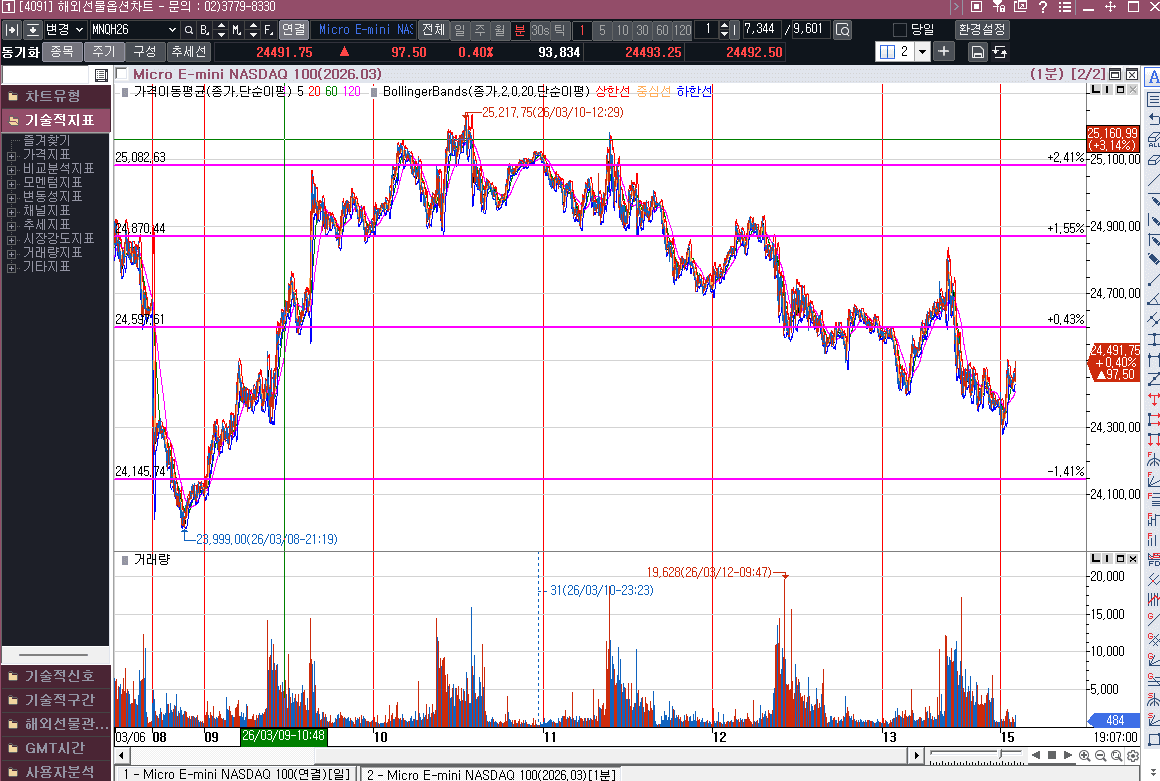Open the 차트유형 sidebar section
The height and width of the screenshot is (781, 1160).
point(54,96)
